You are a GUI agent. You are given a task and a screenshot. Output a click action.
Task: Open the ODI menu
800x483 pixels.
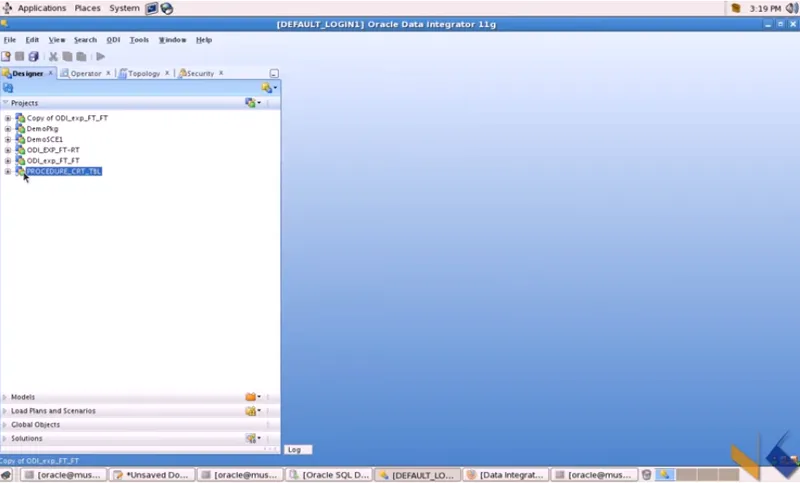(113, 40)
